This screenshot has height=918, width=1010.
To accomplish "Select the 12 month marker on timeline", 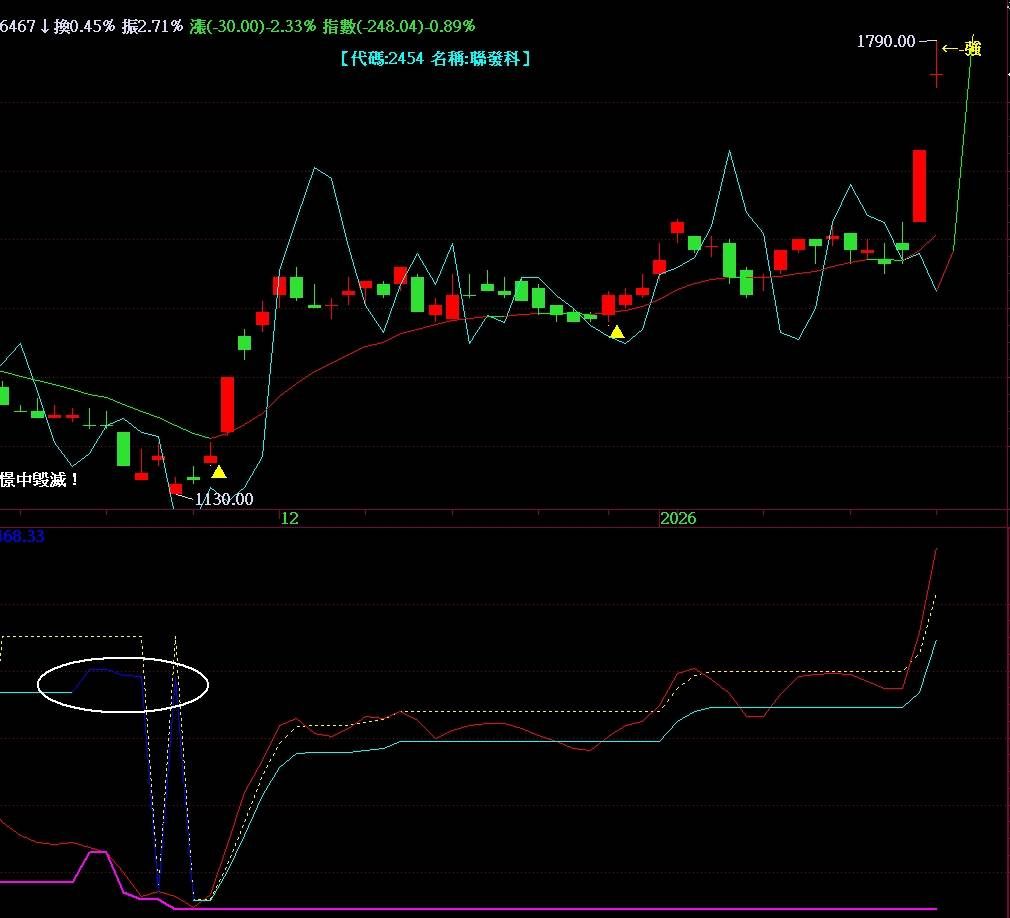I will (x=289, y=518).
